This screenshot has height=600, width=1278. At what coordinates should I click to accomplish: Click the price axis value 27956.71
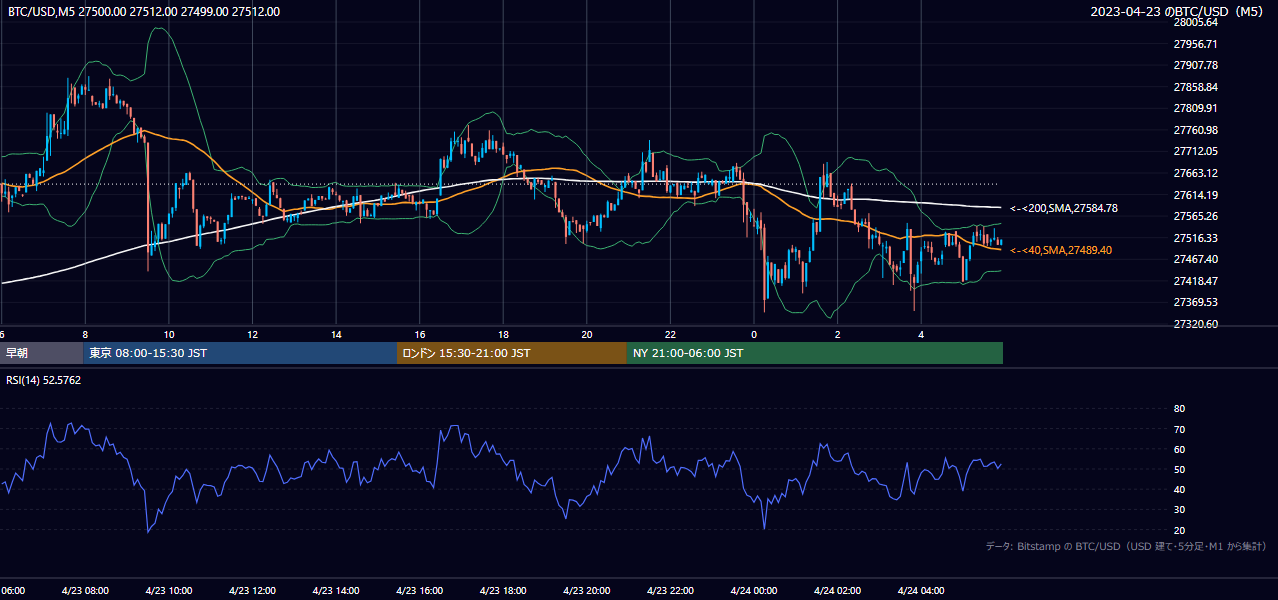coord(1195,44)
